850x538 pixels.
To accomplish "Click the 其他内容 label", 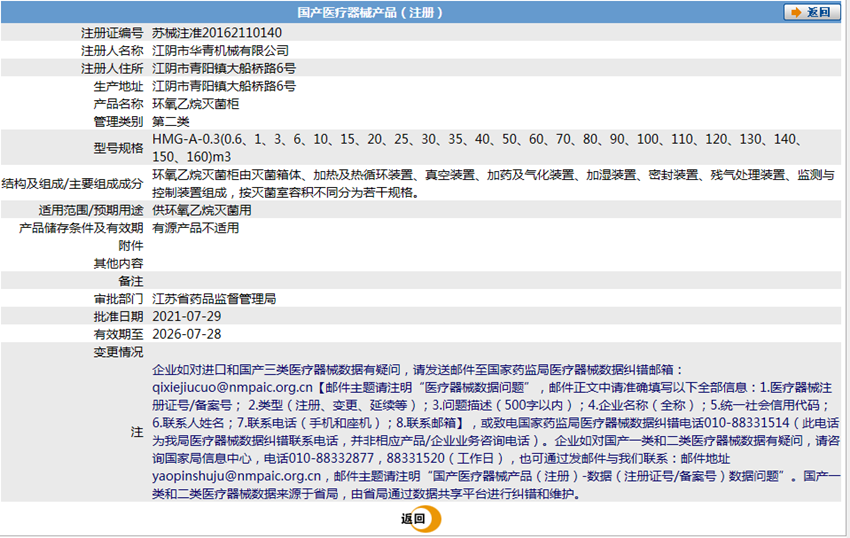I will coord(118,263).
